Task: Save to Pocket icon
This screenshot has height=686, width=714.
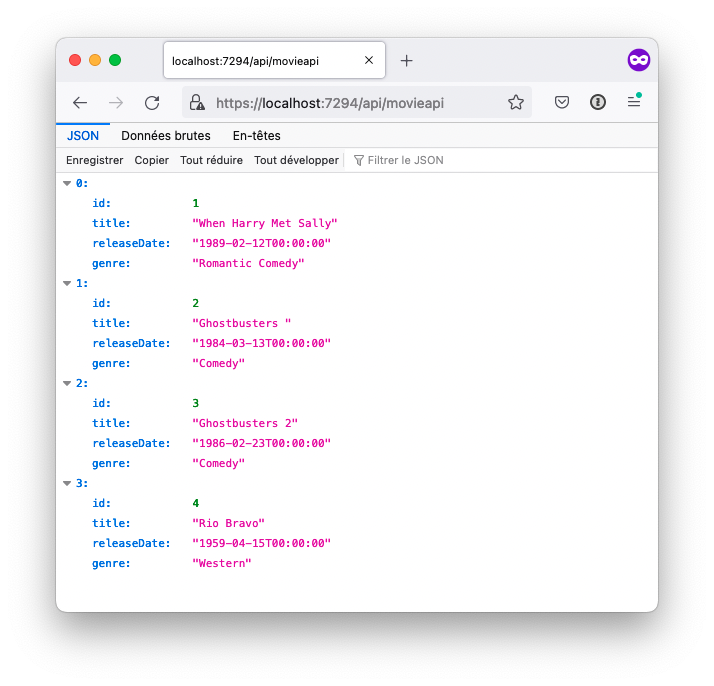Action: click(x=562, y=102)
